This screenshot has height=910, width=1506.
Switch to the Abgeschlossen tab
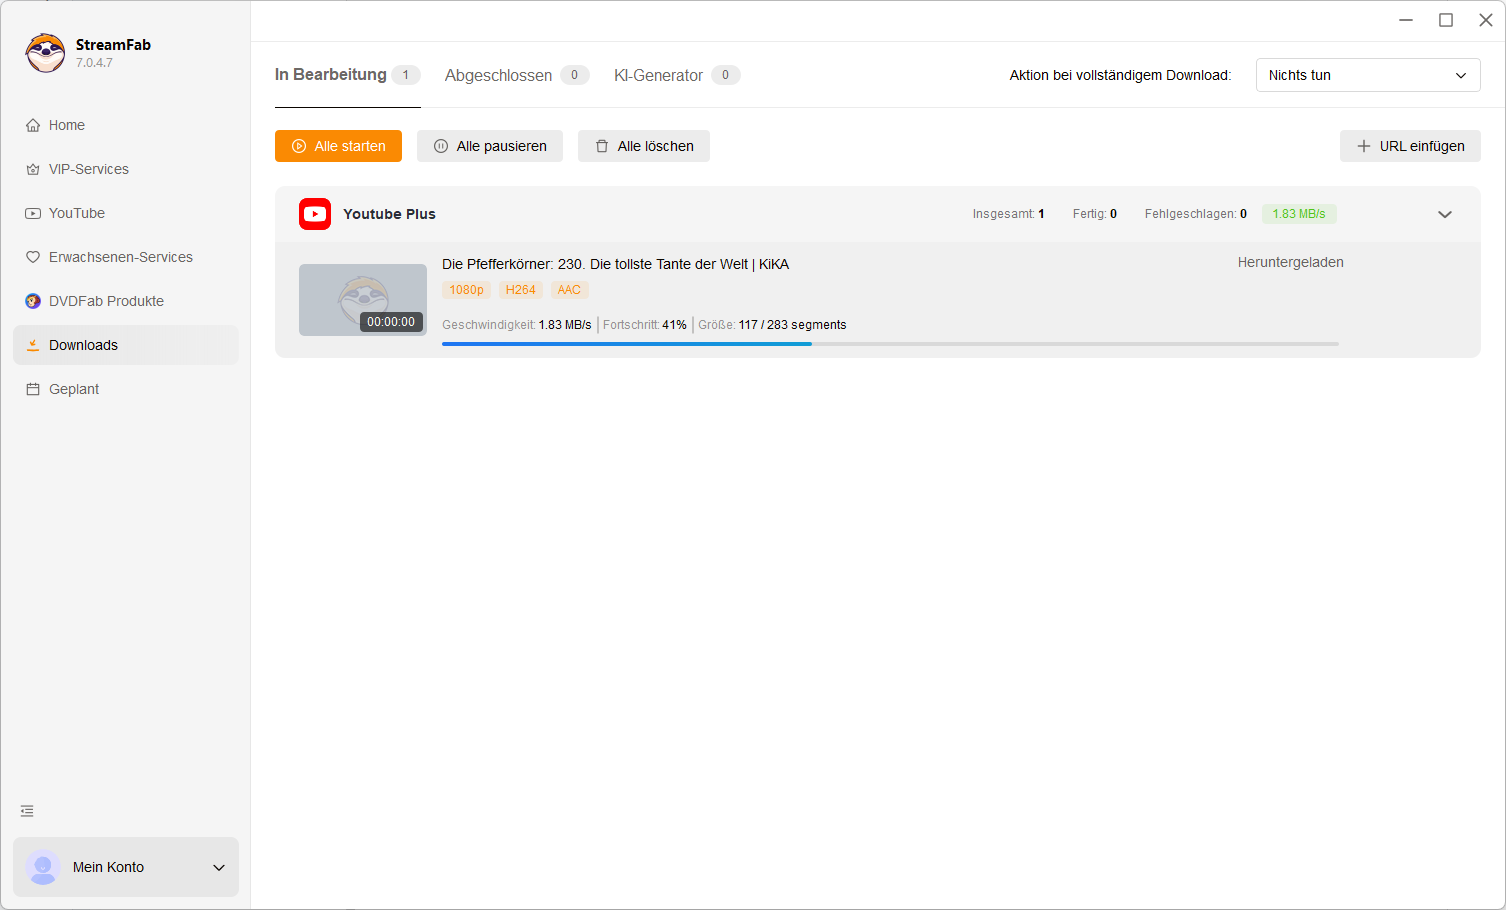[x=517, y=75]
